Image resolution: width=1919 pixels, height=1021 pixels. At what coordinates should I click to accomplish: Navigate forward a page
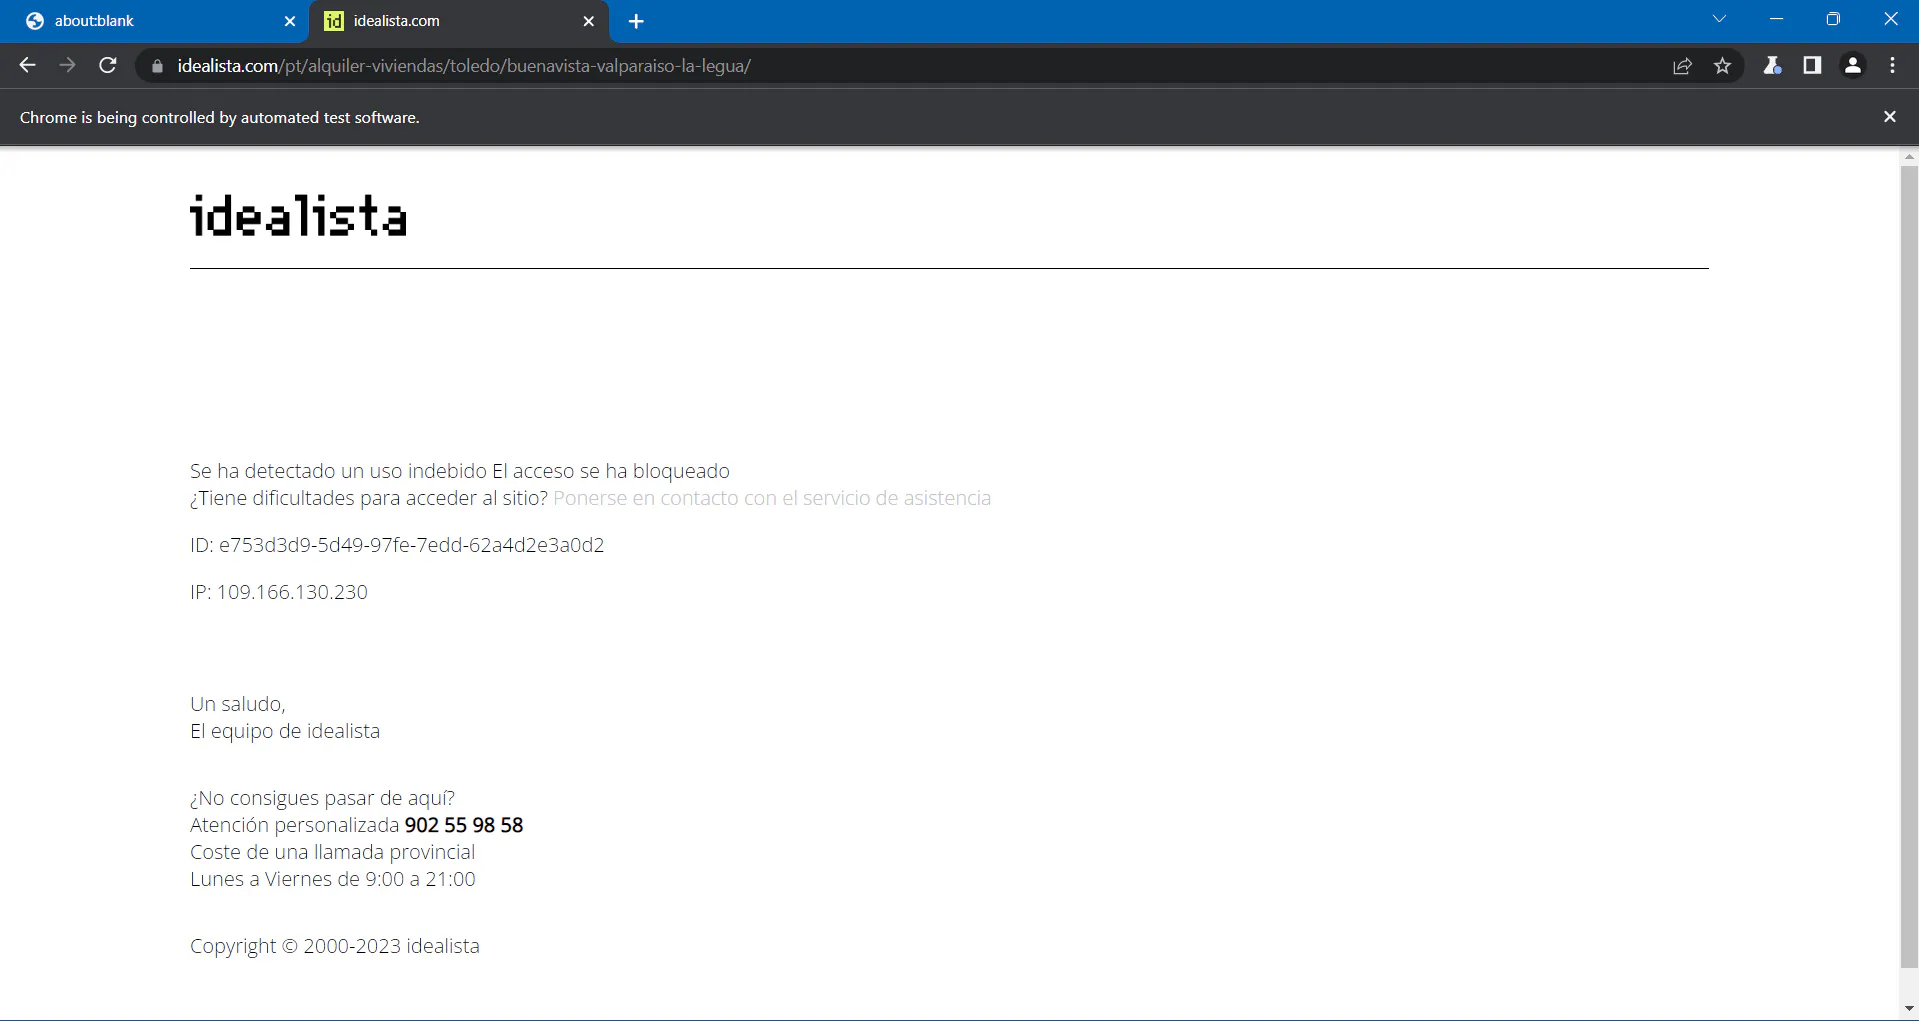coord(67,65)
